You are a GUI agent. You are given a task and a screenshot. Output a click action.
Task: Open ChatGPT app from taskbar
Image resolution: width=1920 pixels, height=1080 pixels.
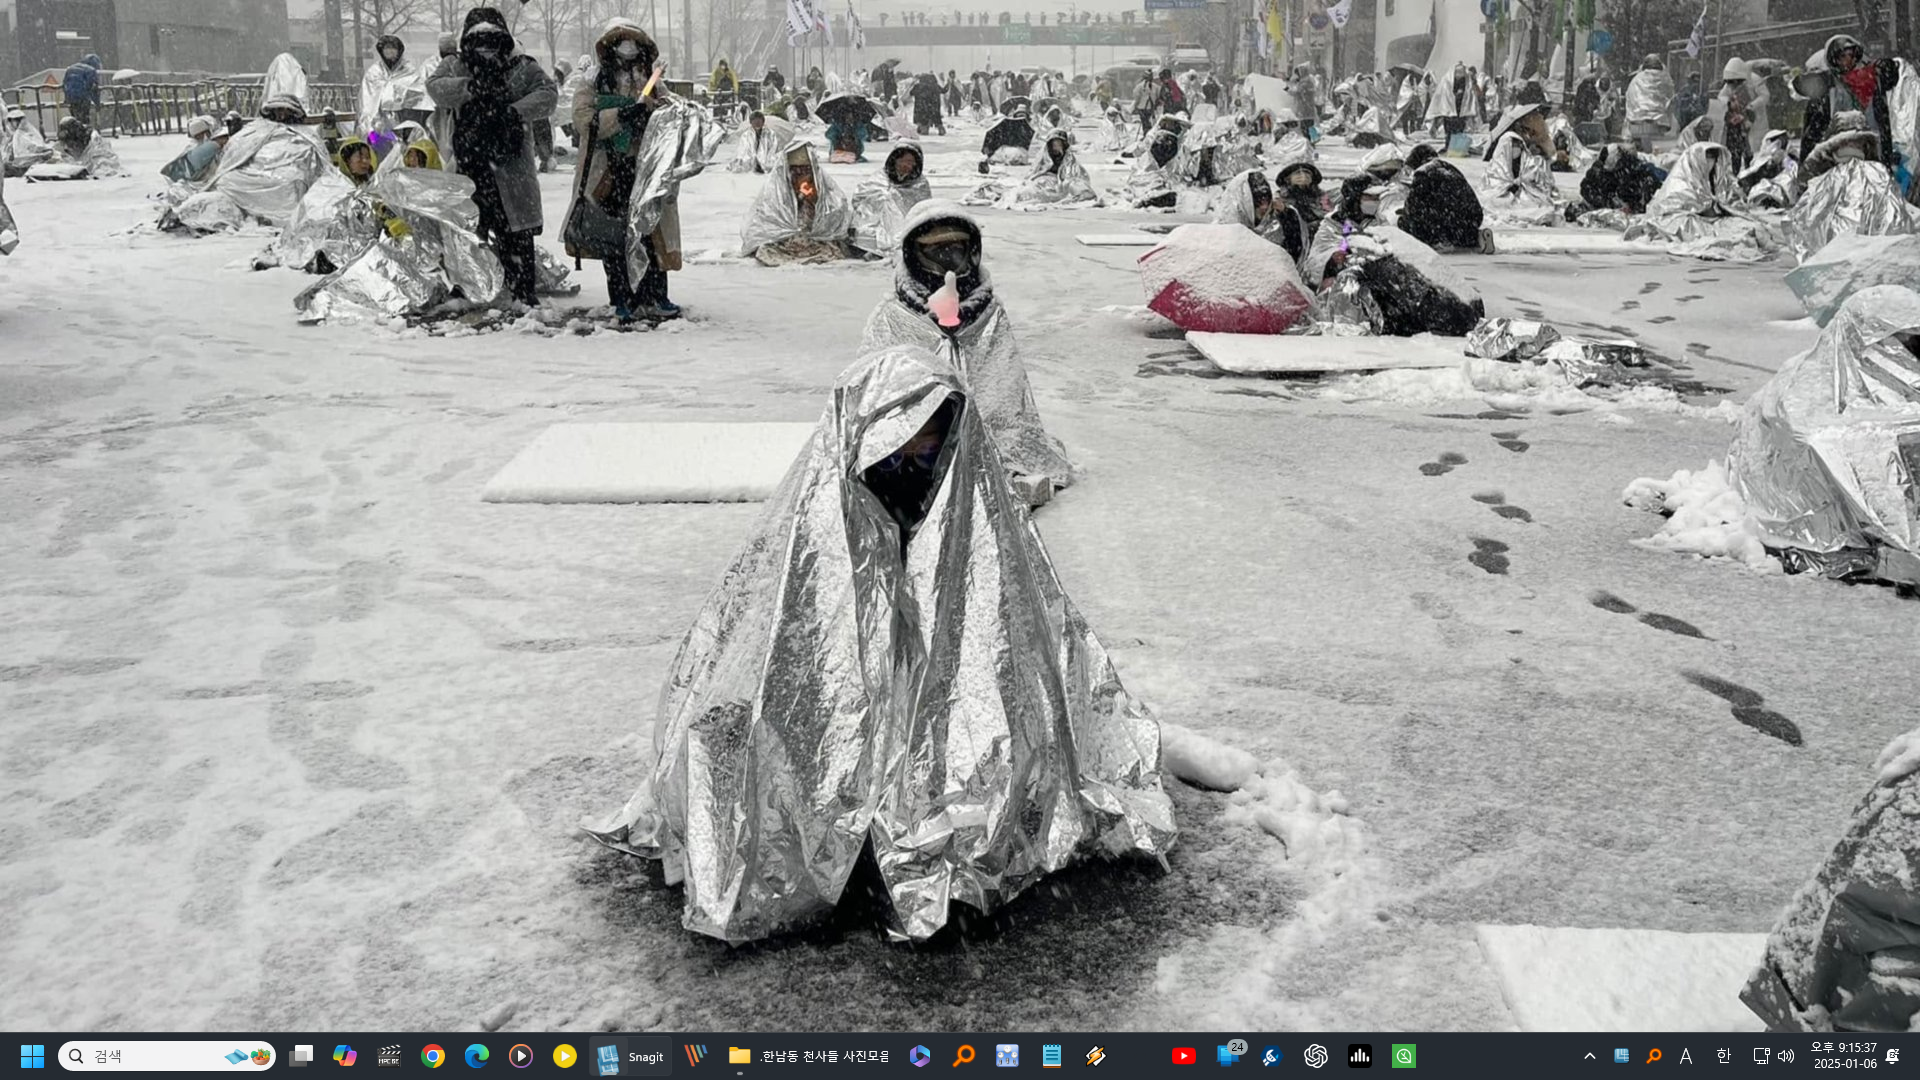click(1315, 1056)
